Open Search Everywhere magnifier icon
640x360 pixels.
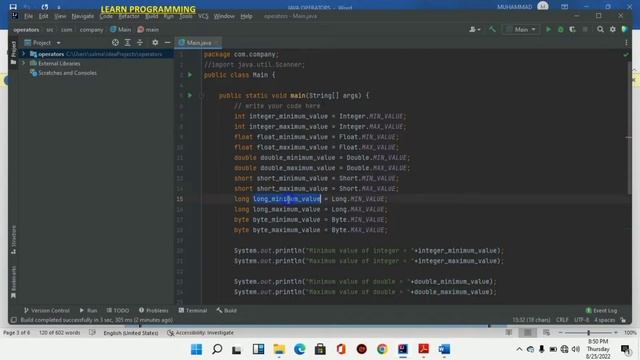(600, 29)
